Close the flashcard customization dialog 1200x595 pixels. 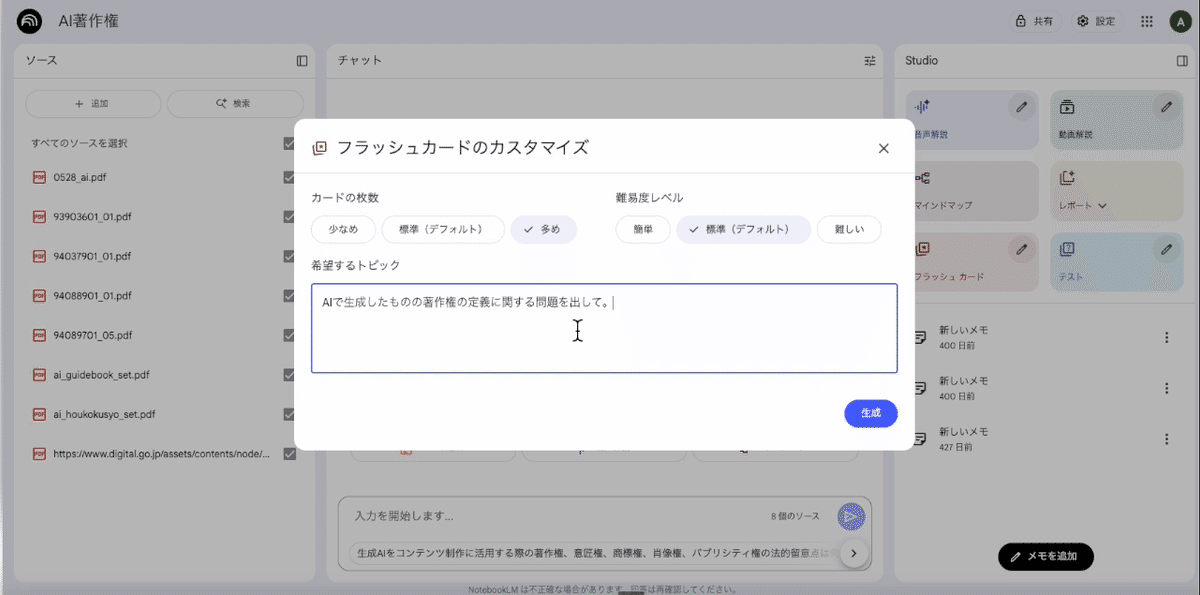(883, 149)
